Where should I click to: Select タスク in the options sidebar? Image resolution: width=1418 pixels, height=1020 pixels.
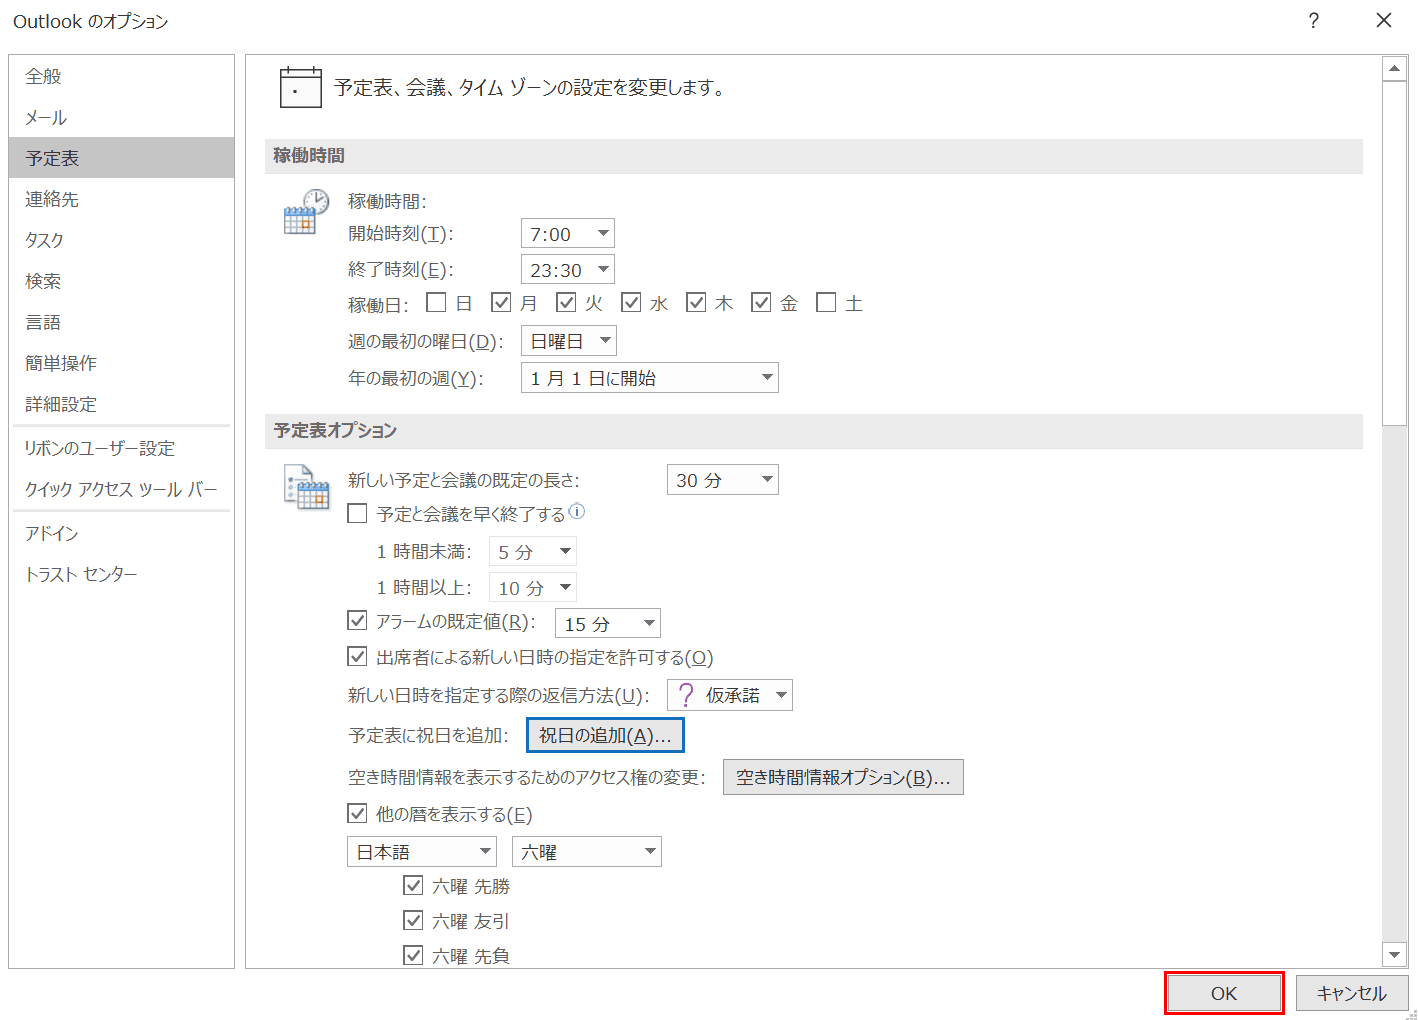(122, 240)
